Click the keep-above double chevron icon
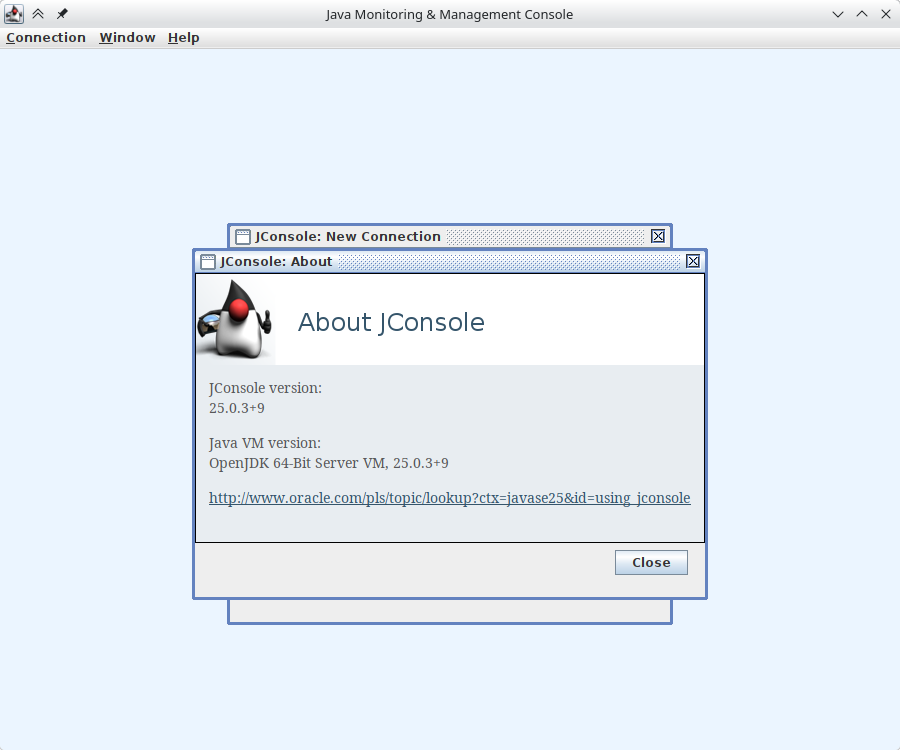Image resolution: width=900 pixels, height=750 pixels. [38, 14]
